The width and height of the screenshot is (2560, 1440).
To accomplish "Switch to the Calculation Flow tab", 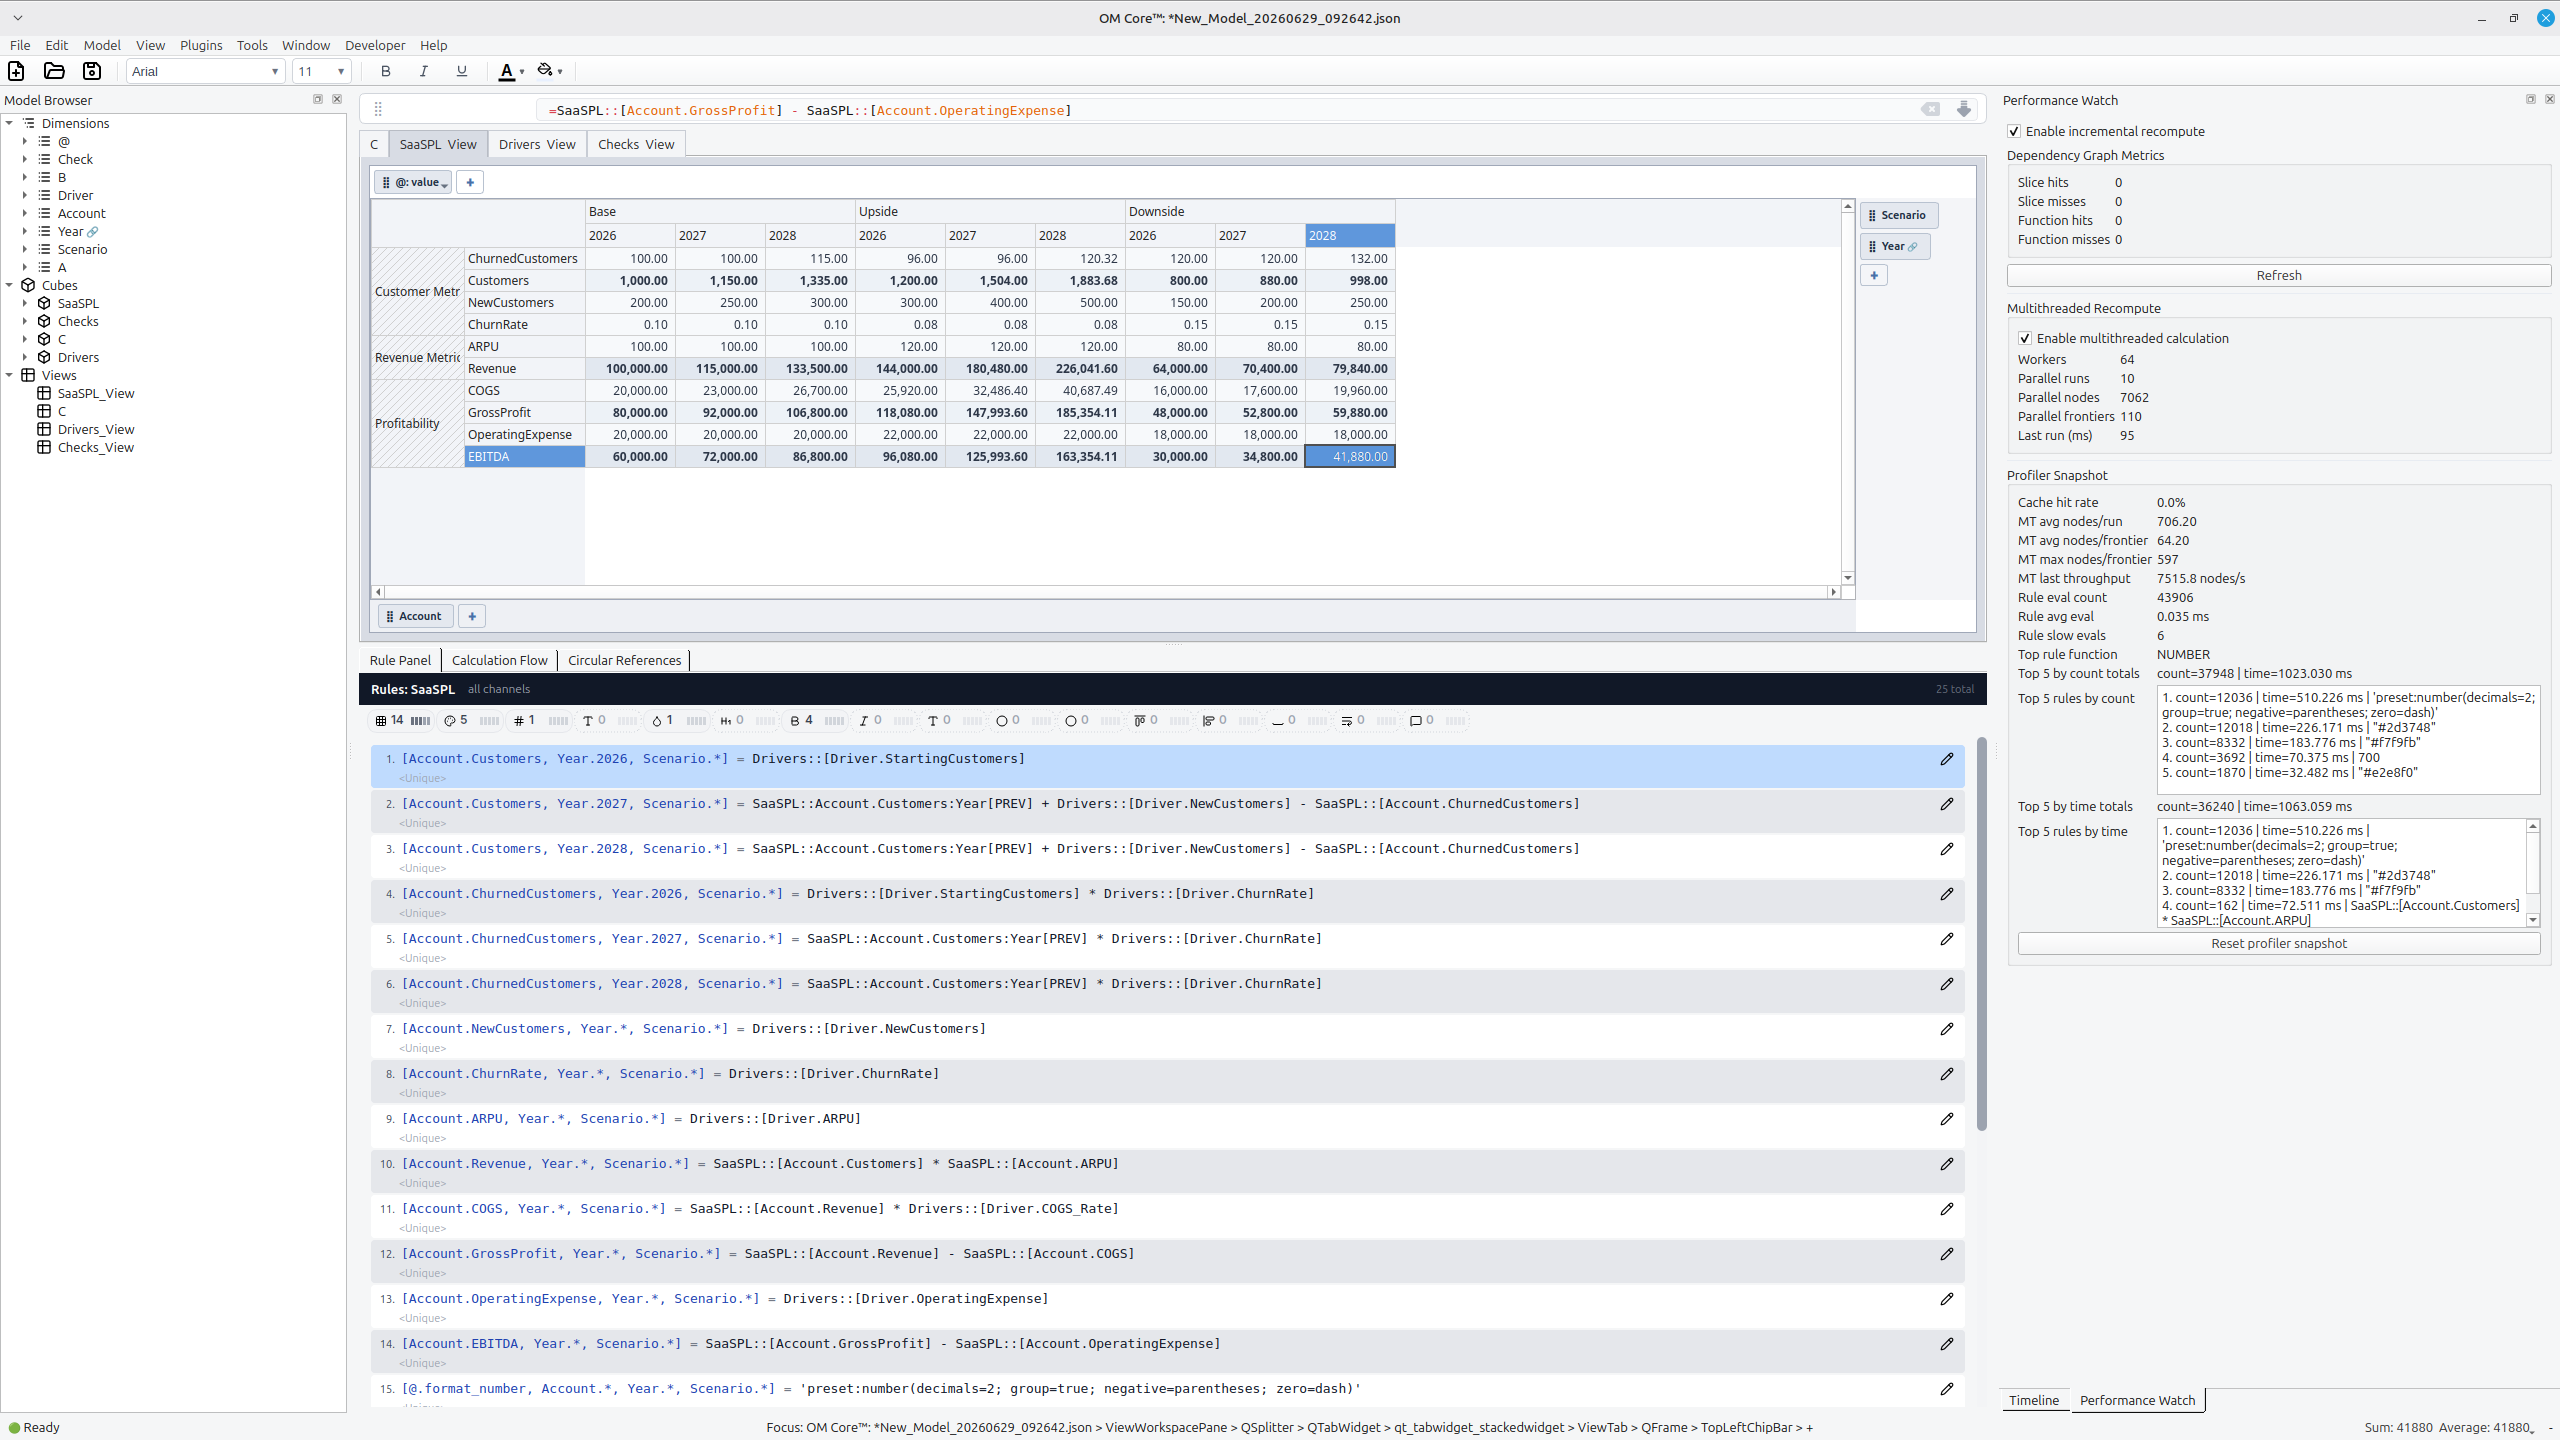I will pyautogui.click(x=499, y=660).
